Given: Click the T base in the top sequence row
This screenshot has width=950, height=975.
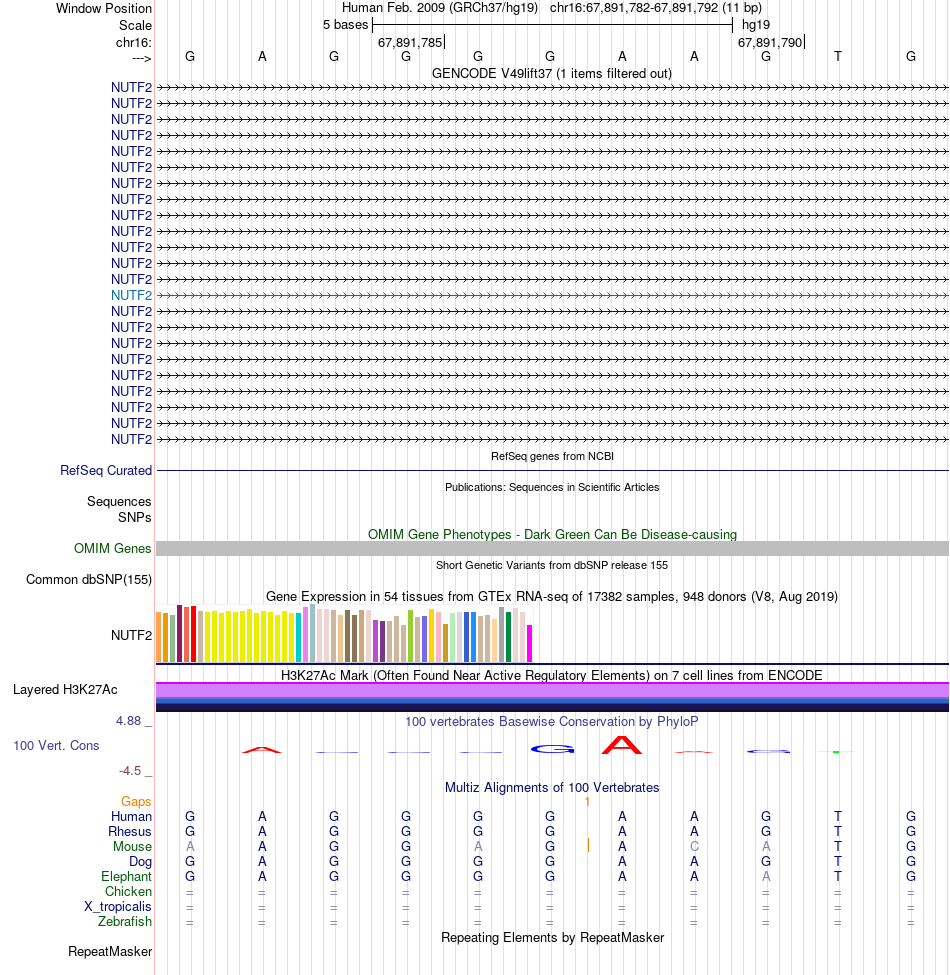Looking at the screenshot, I should pyautogui.click(x=837, y=57).
